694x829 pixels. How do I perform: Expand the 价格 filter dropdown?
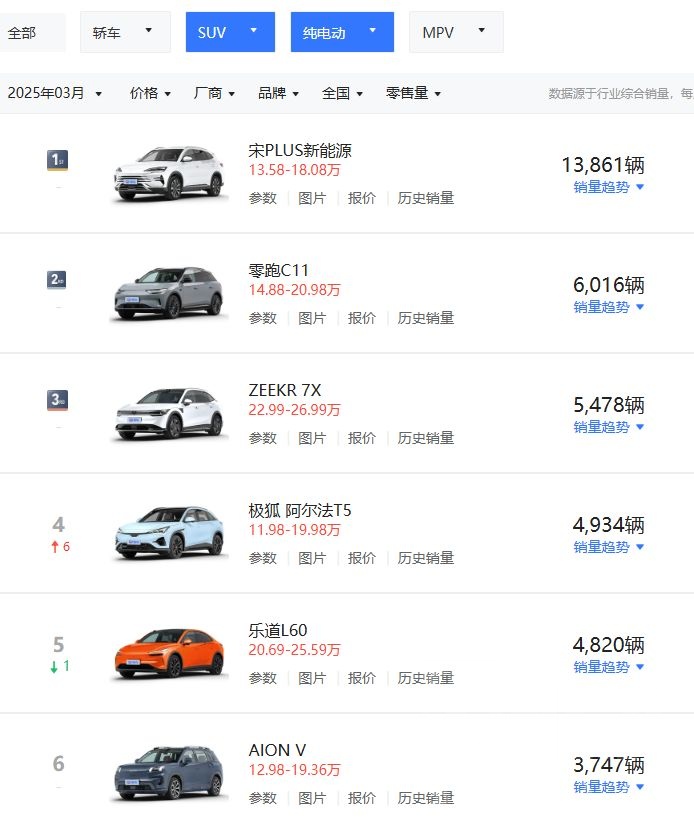(150, 93)
